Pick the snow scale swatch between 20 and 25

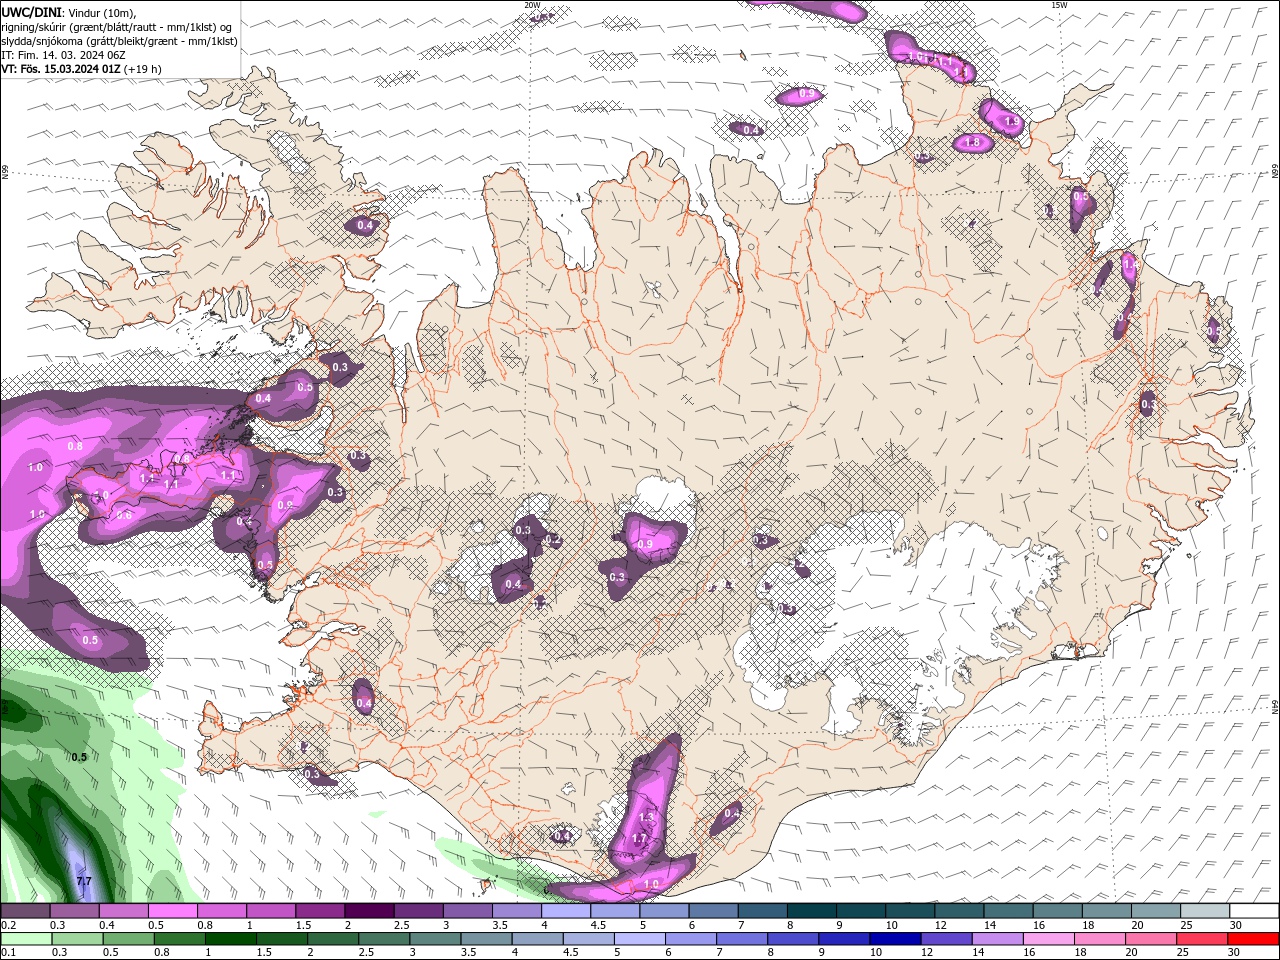(1157, 911)
